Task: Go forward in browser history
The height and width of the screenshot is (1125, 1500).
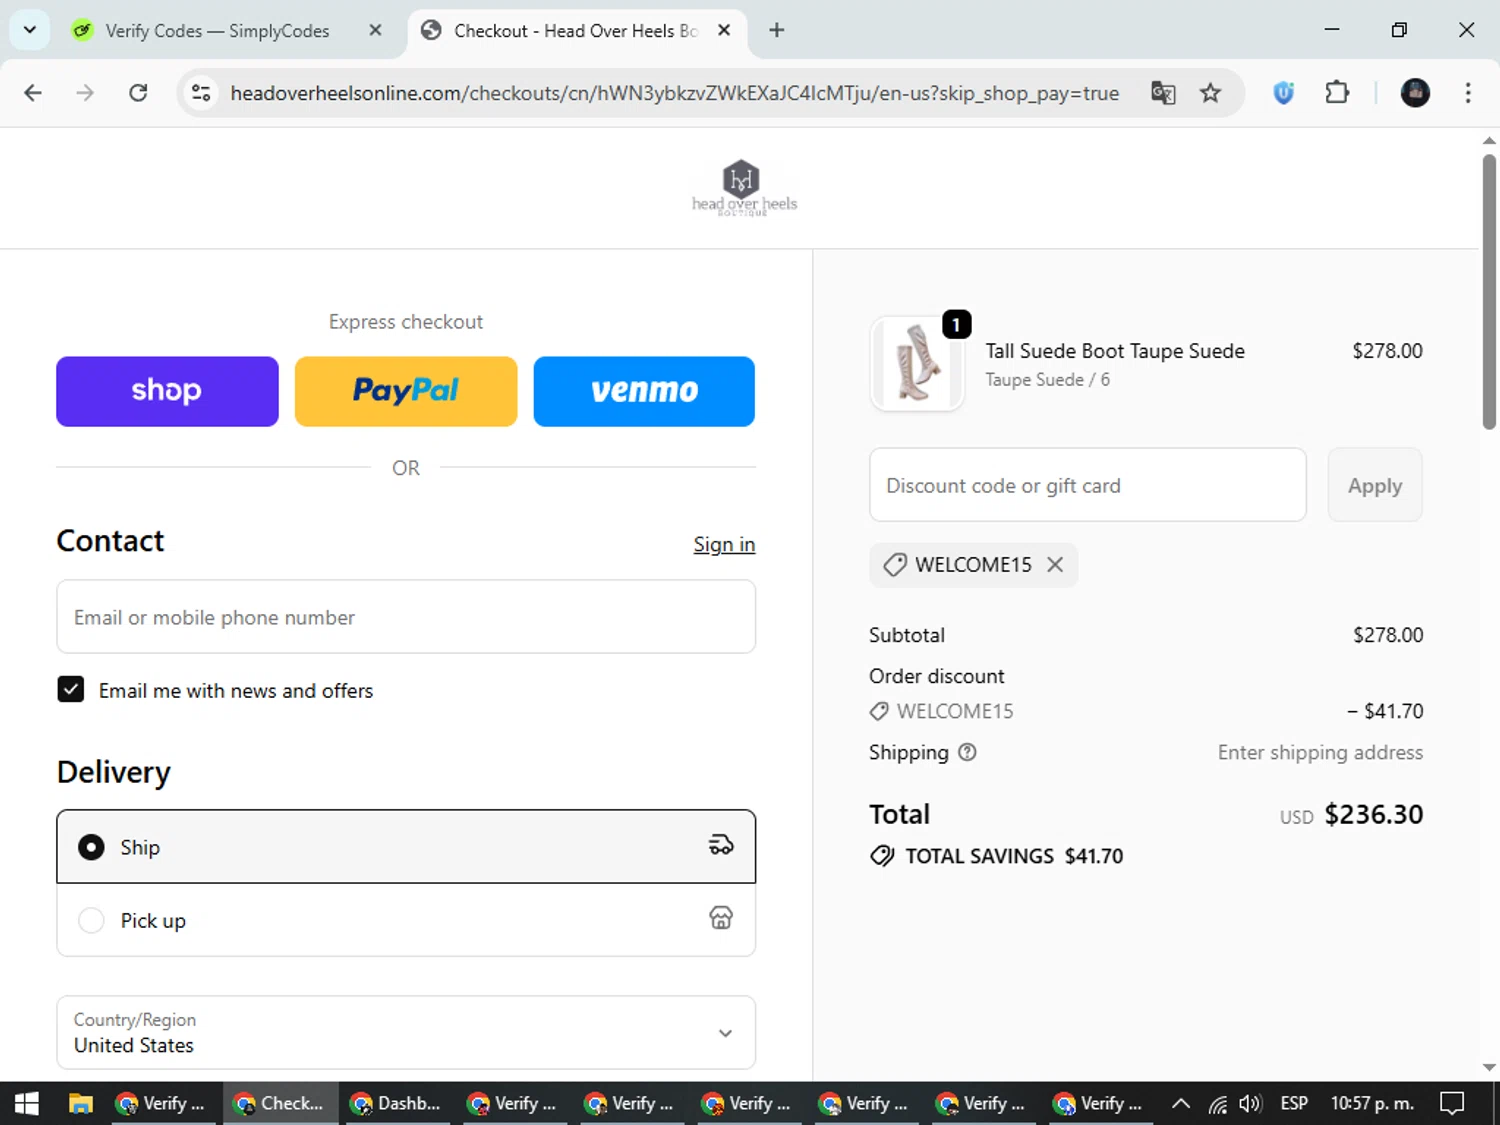Action: point(85,93)
